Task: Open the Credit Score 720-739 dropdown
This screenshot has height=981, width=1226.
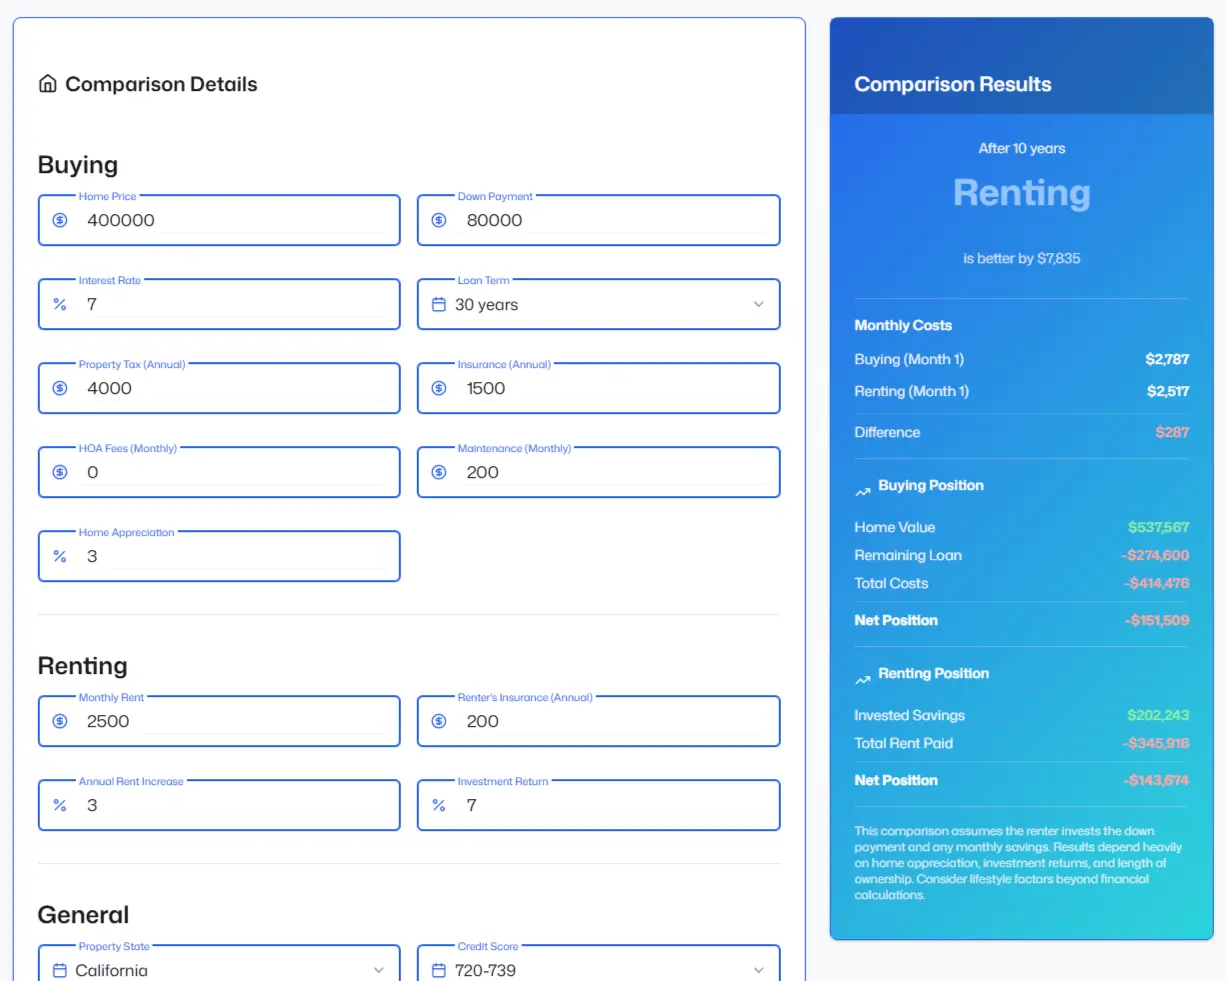Action: point(758,969)
